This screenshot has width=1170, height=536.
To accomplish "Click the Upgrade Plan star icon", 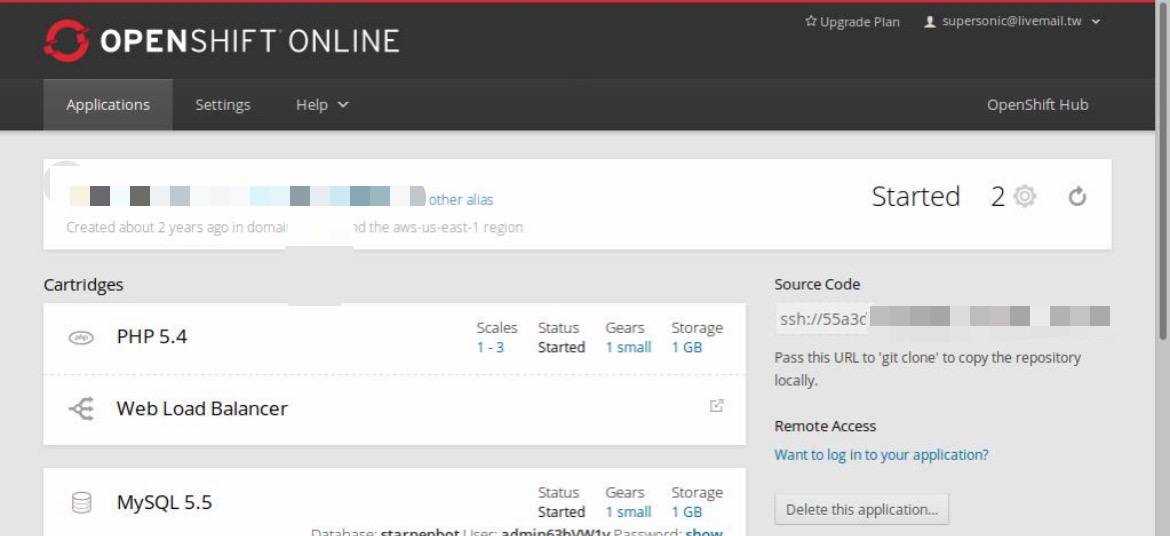I will tap(811, 22).
